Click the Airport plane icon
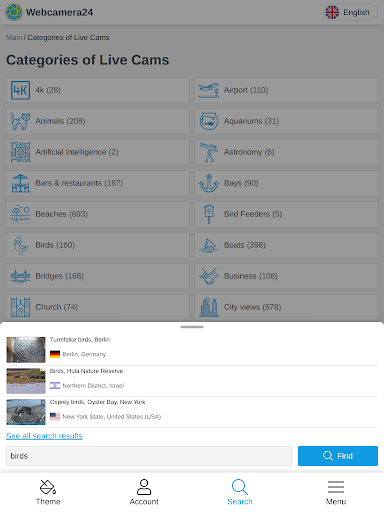The width and height of the screenshot is (384, 512). click(x=209, y=90)
